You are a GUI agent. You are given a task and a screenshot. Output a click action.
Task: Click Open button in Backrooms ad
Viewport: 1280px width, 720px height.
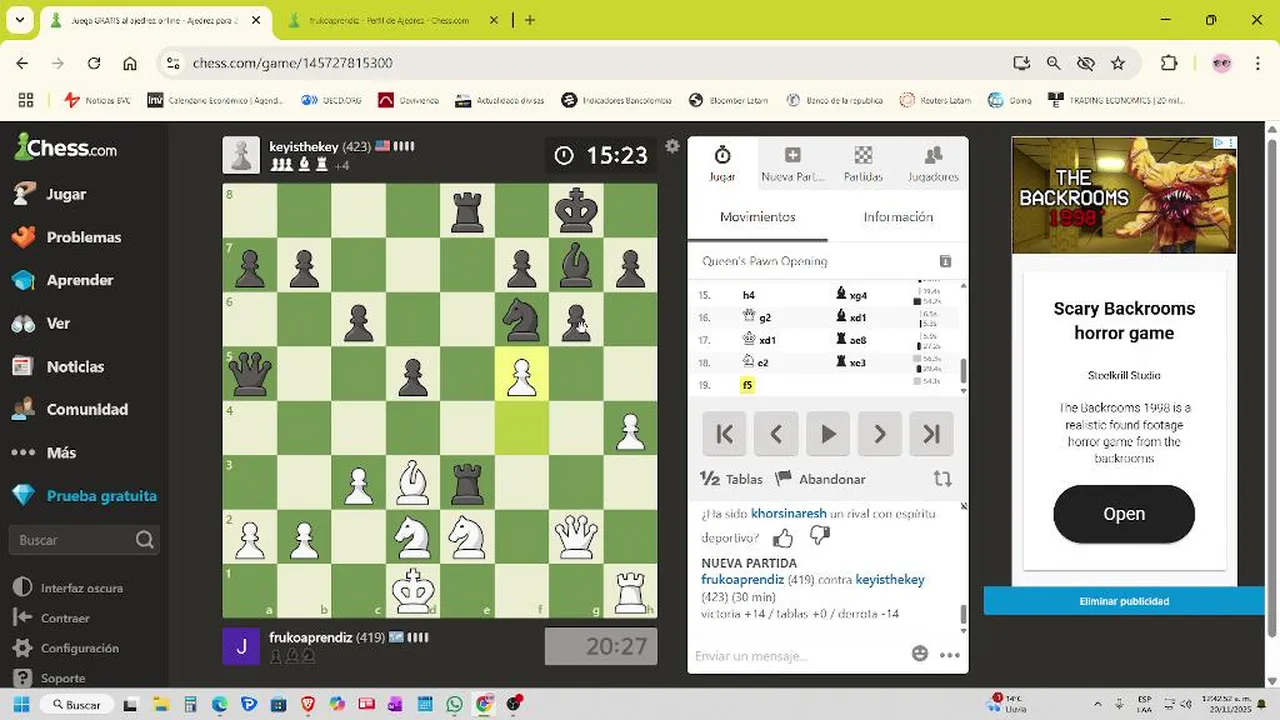pos(1124,514)
